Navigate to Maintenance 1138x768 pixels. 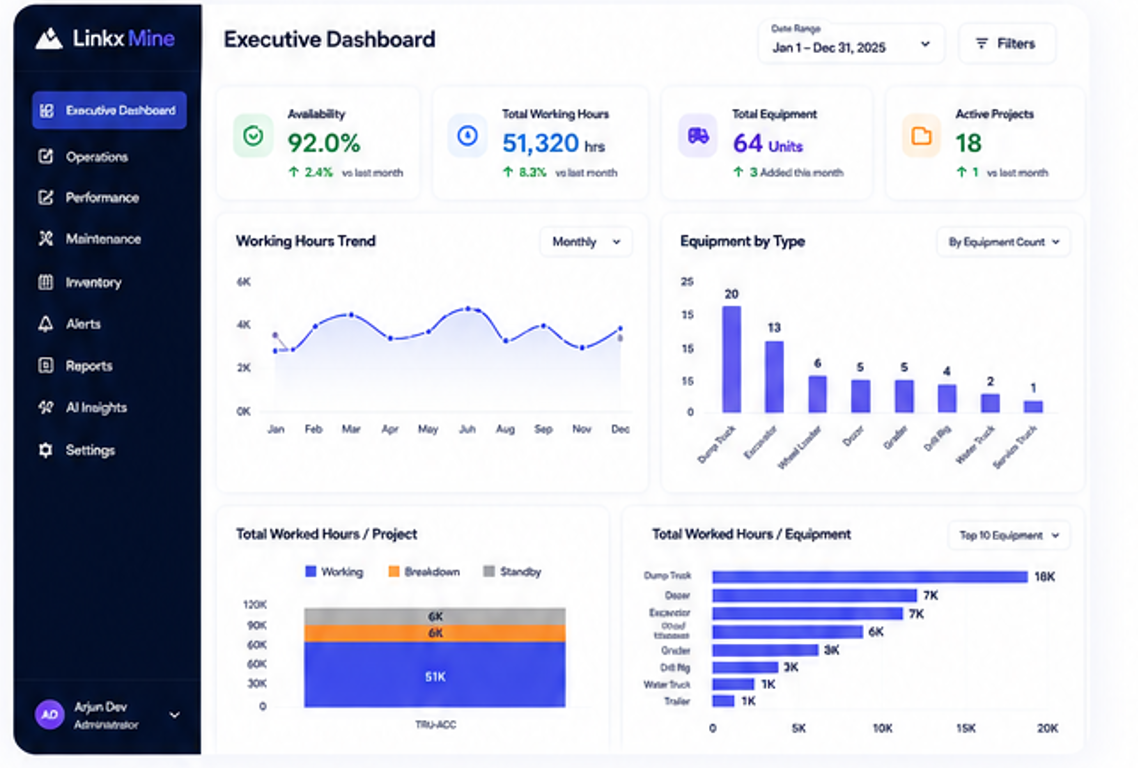103,239
